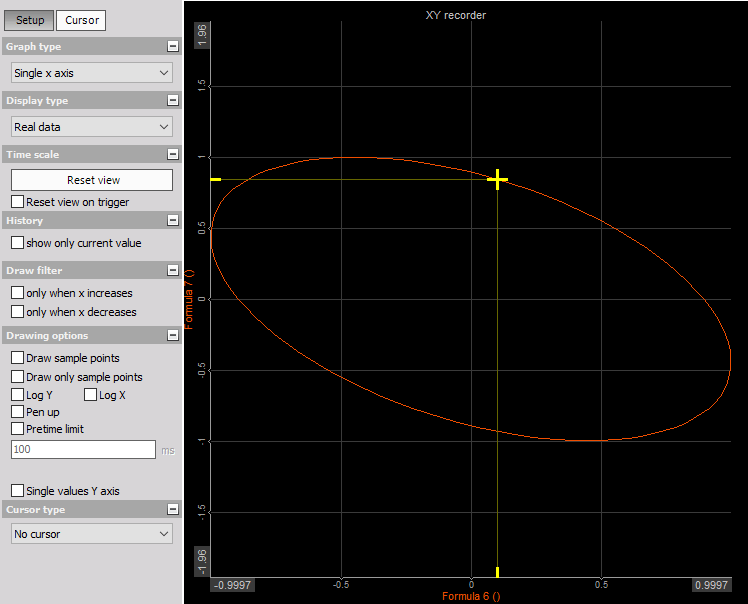Screen dimensions: 748x604
Task: Enable only when x increases
Action: point(18,292)
